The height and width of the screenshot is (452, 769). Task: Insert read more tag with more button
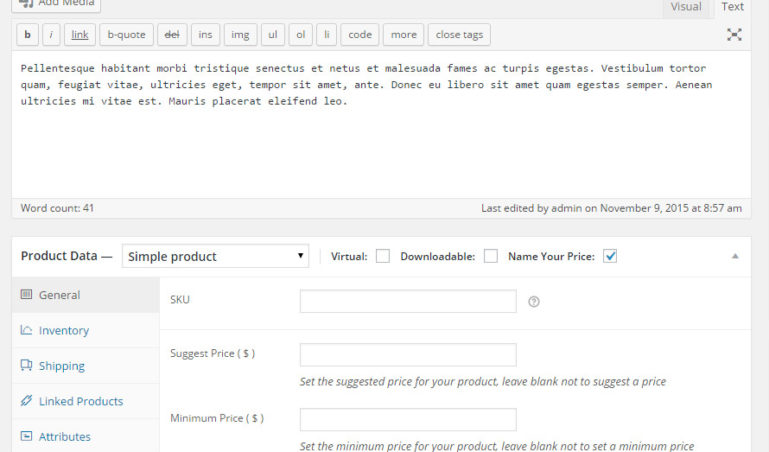coord(404,35)
